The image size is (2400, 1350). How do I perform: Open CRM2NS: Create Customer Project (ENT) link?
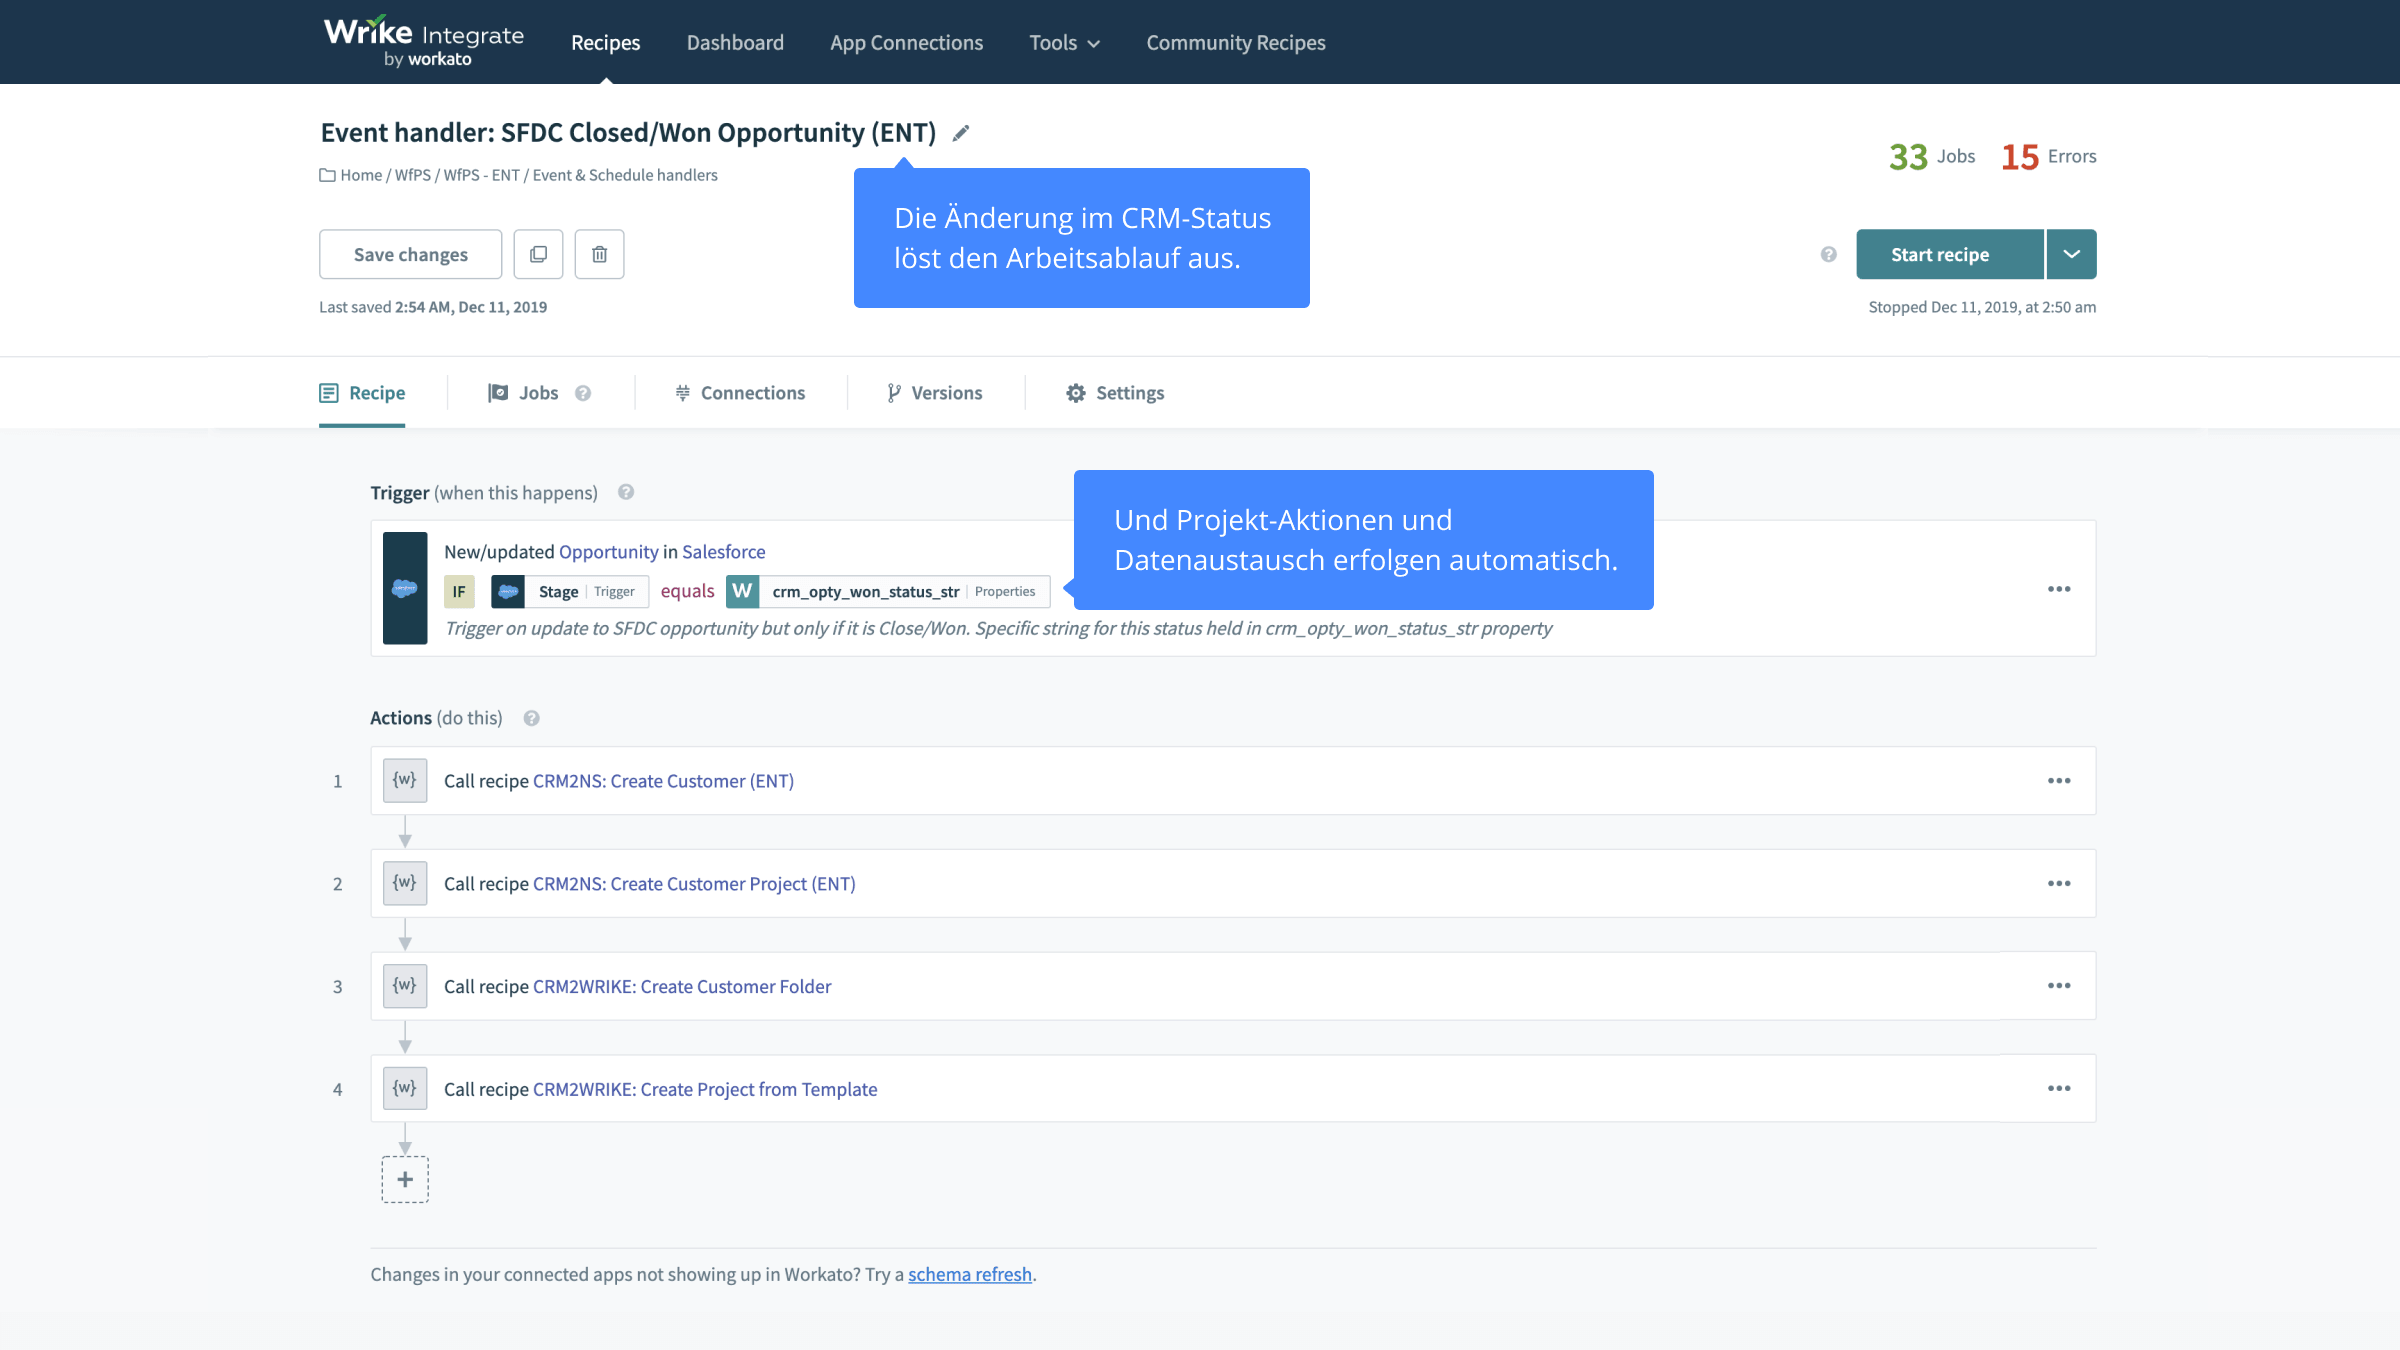point(694,884)
